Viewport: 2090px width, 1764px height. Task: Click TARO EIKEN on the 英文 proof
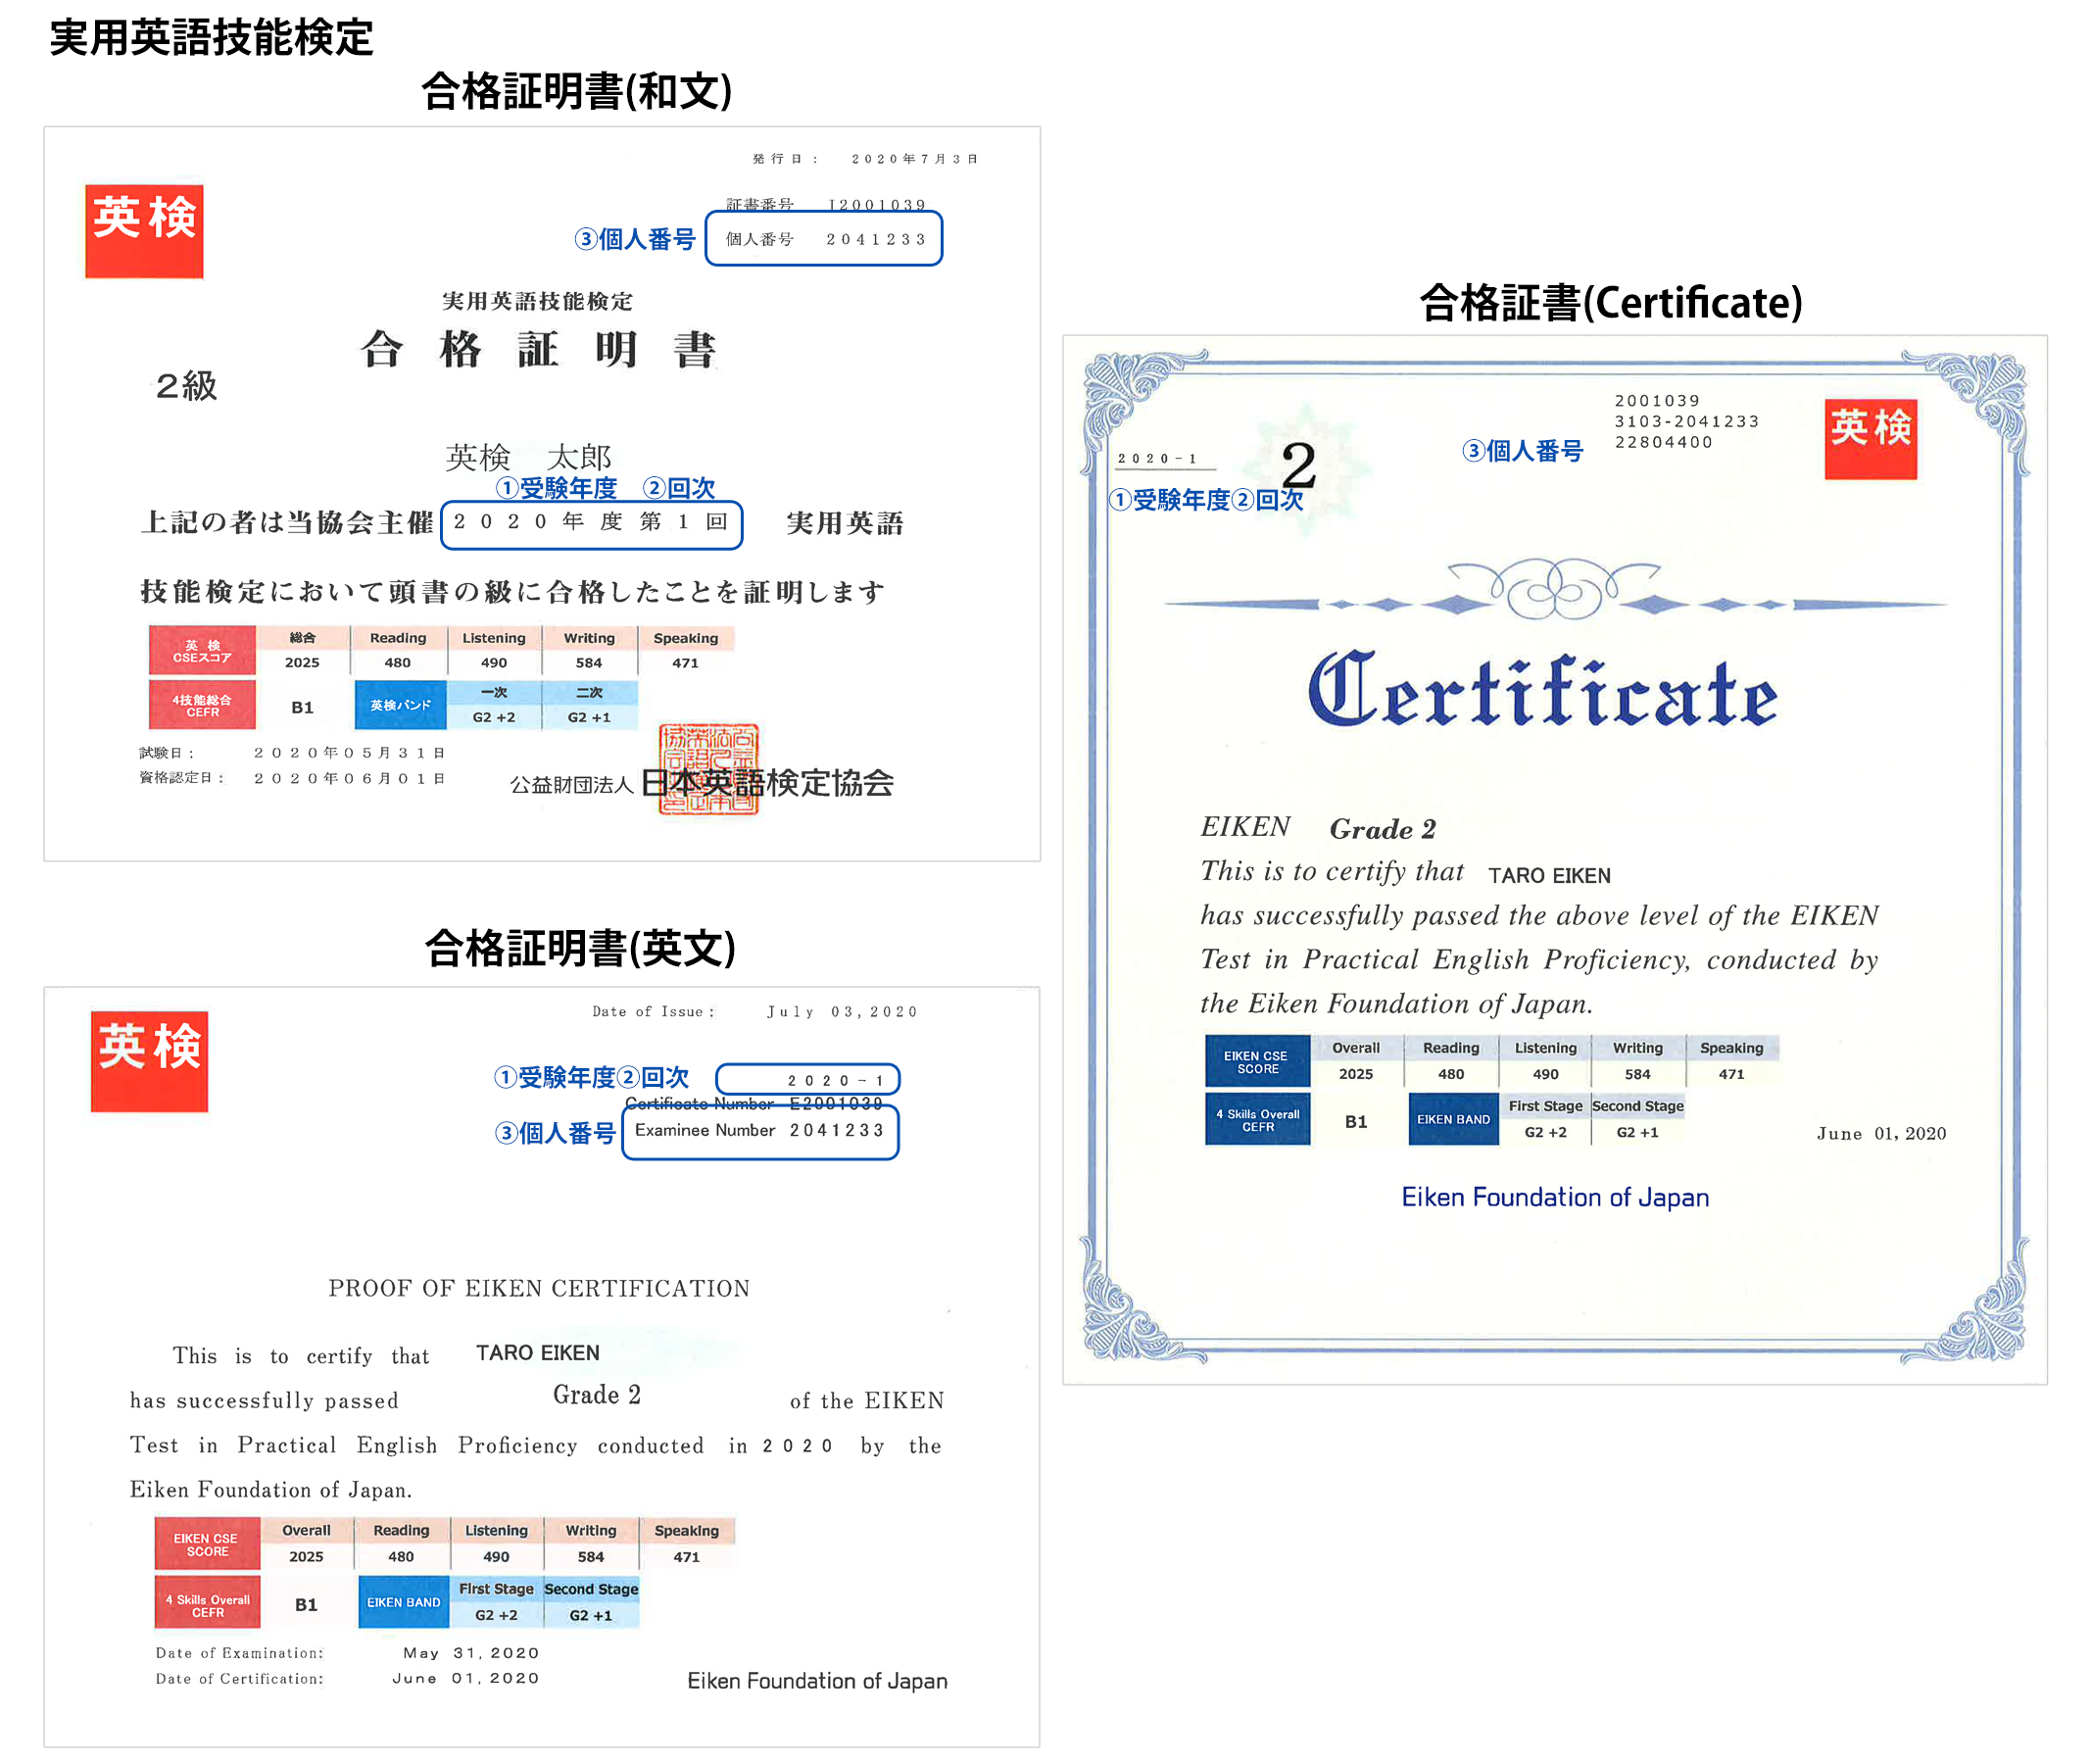(x=538, y=1353)
